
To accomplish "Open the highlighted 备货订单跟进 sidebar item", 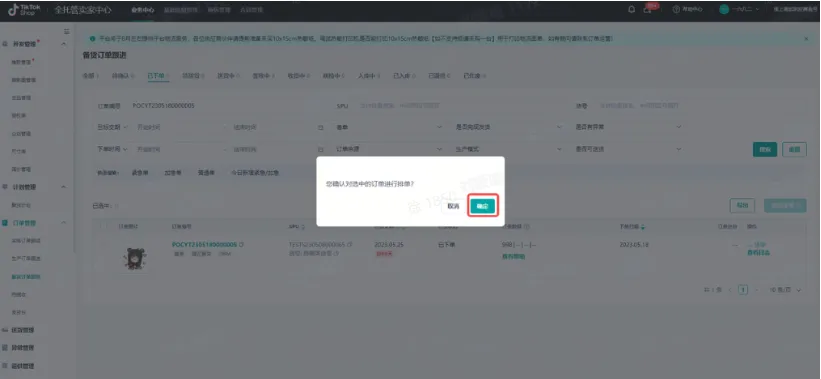I will (26, 276).
